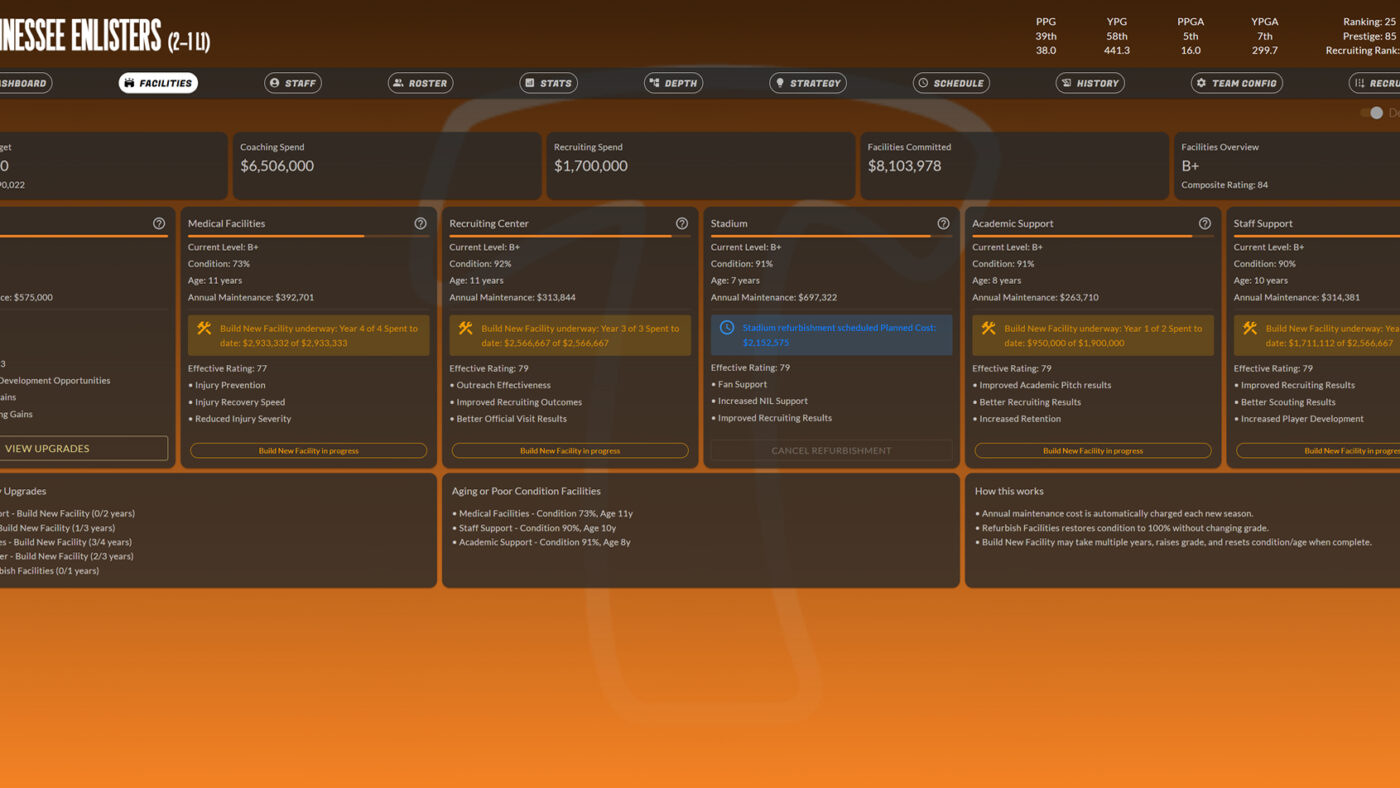Click 'Aging or Poor Condition Facilities' heading
Viewport: 1400px width, 788px height.
pos(526,491)
